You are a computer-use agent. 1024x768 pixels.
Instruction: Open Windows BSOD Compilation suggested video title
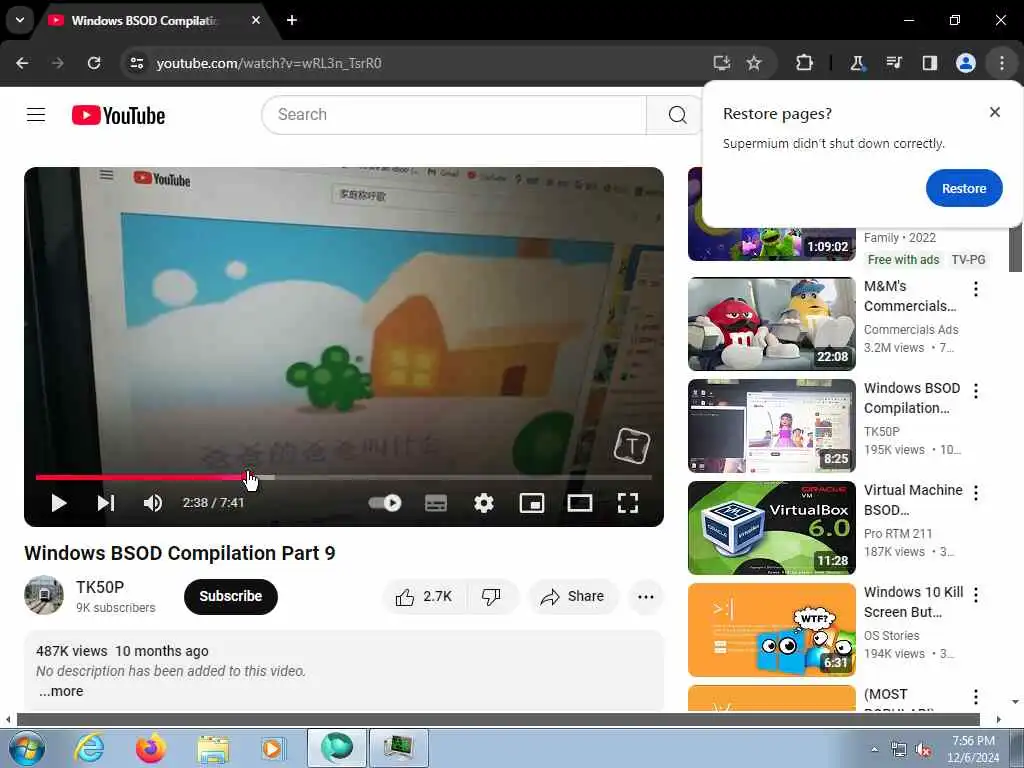point(912,398)
